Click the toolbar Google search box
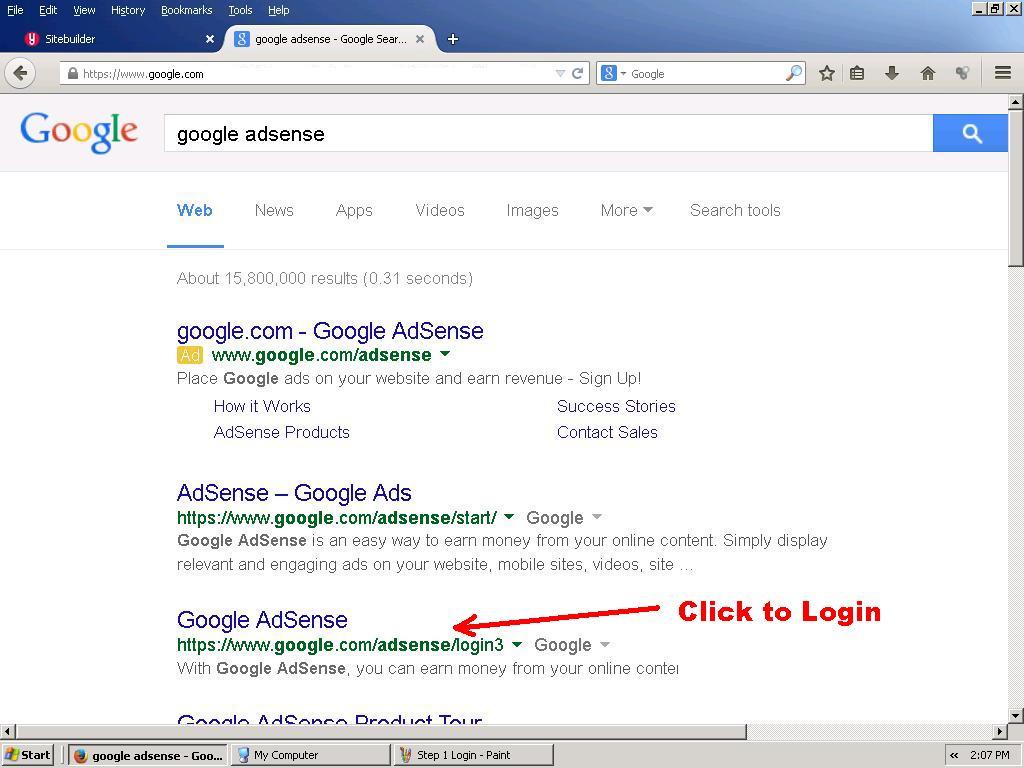 click(707, 73)
